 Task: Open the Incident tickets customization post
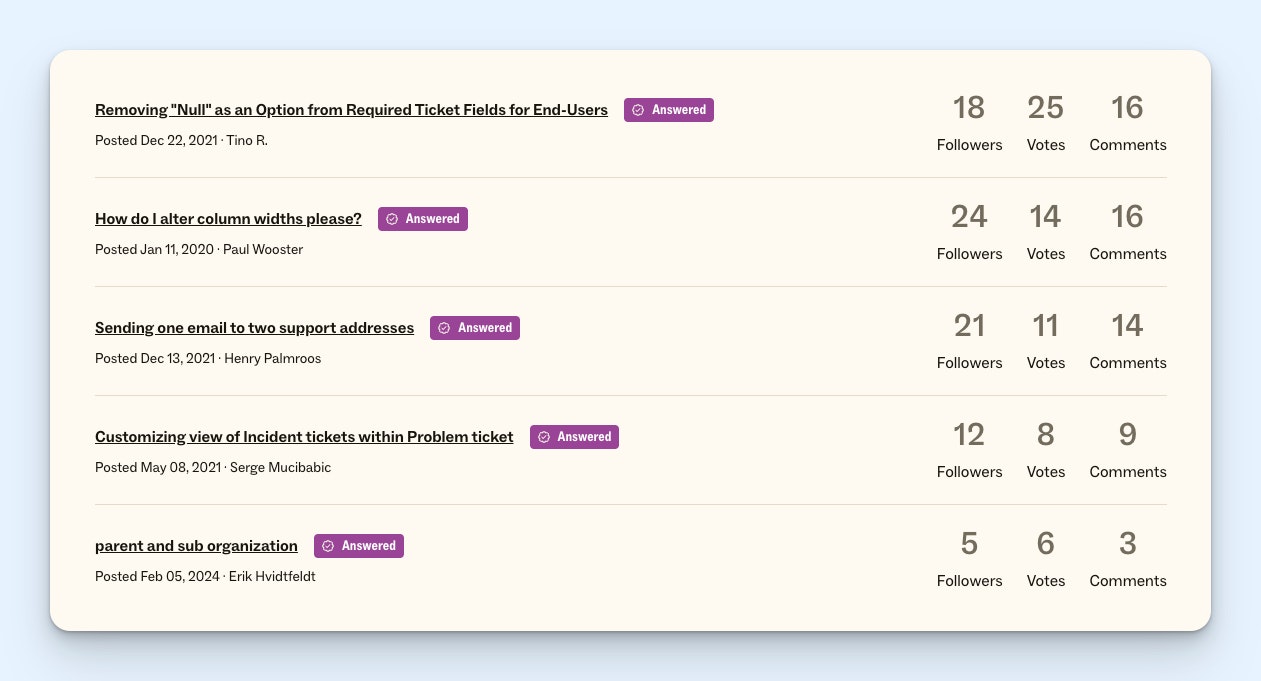pyautogui.click(x=304, y=437)
